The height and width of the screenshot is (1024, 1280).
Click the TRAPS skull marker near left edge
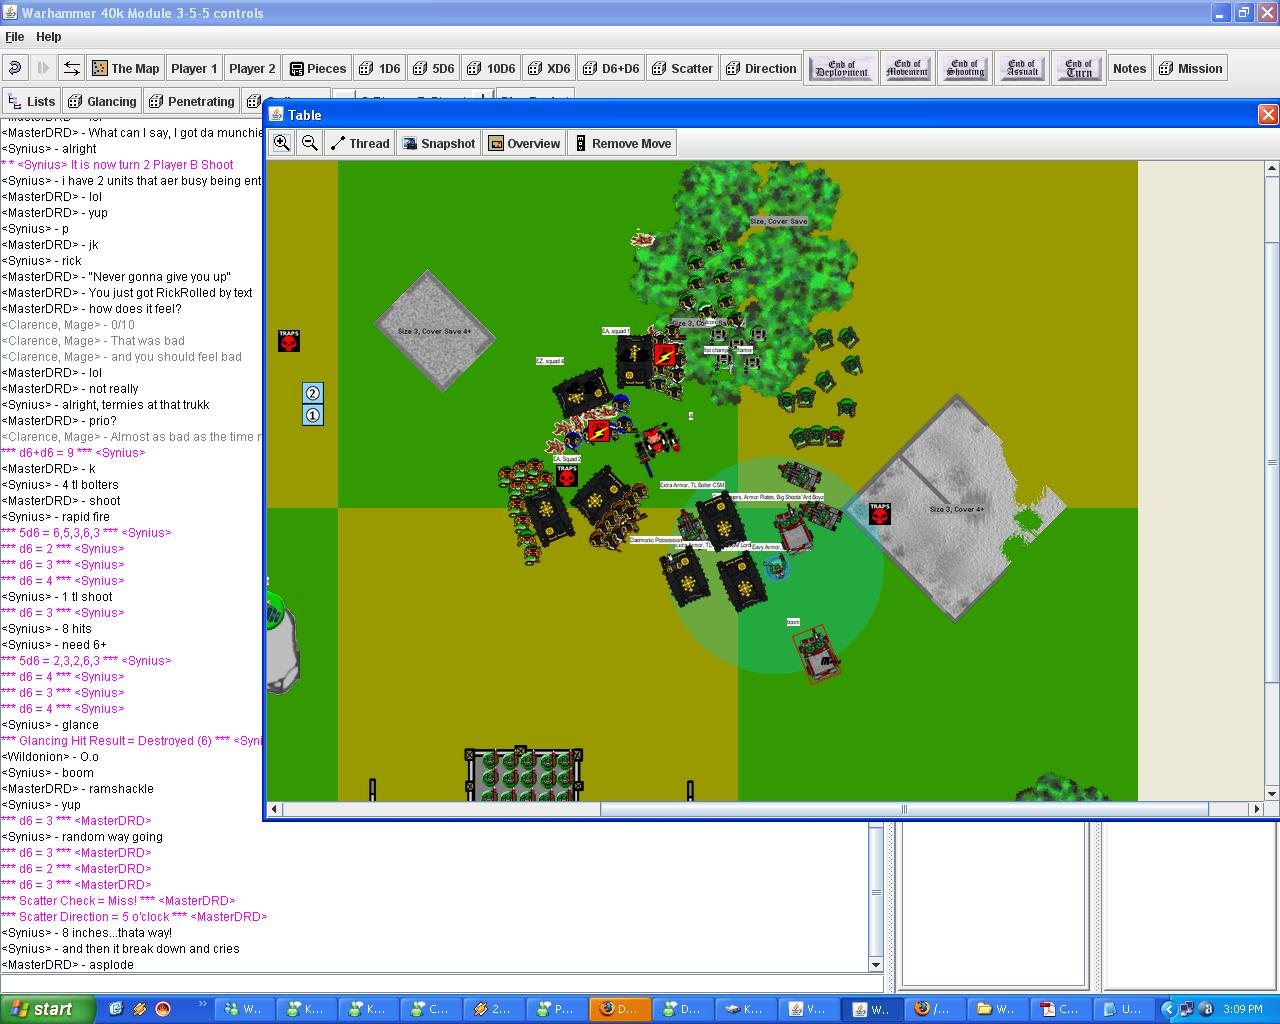click(x=289, y=341)
